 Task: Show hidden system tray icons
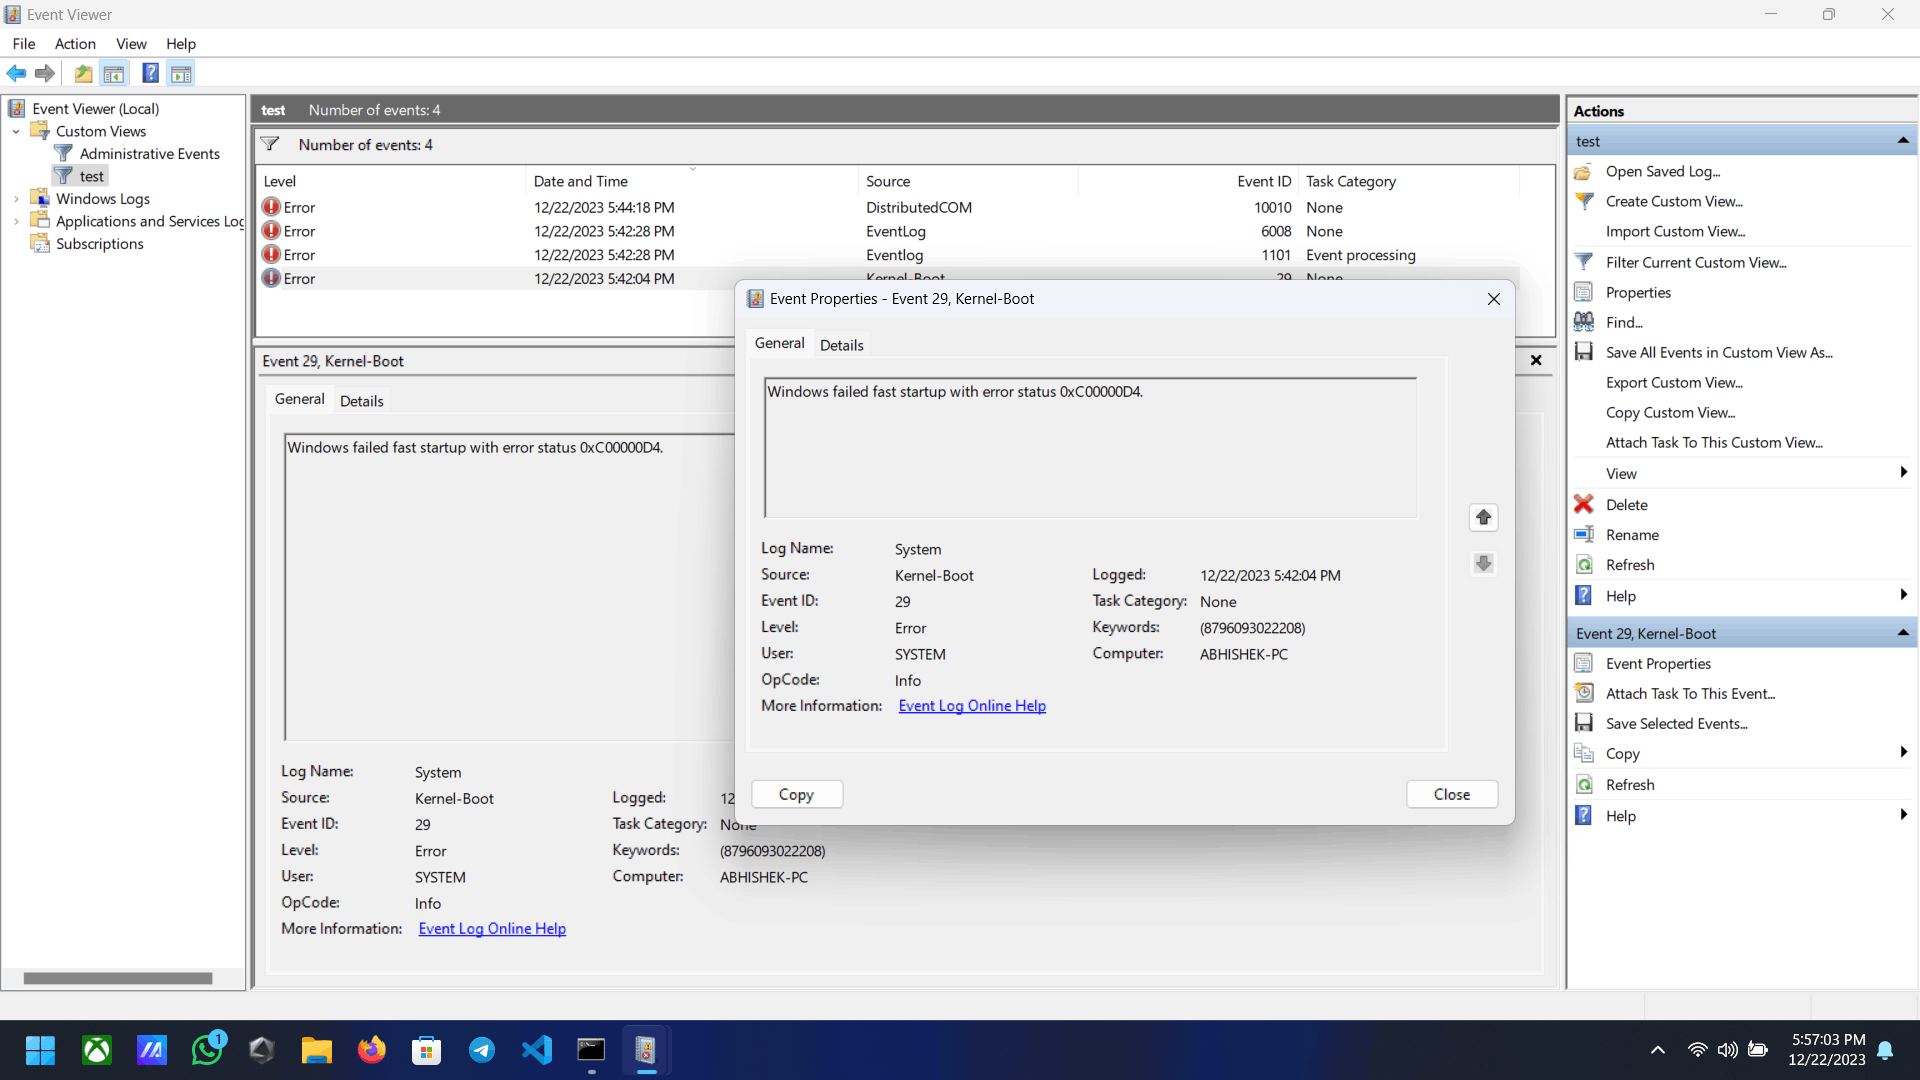1658,1050
